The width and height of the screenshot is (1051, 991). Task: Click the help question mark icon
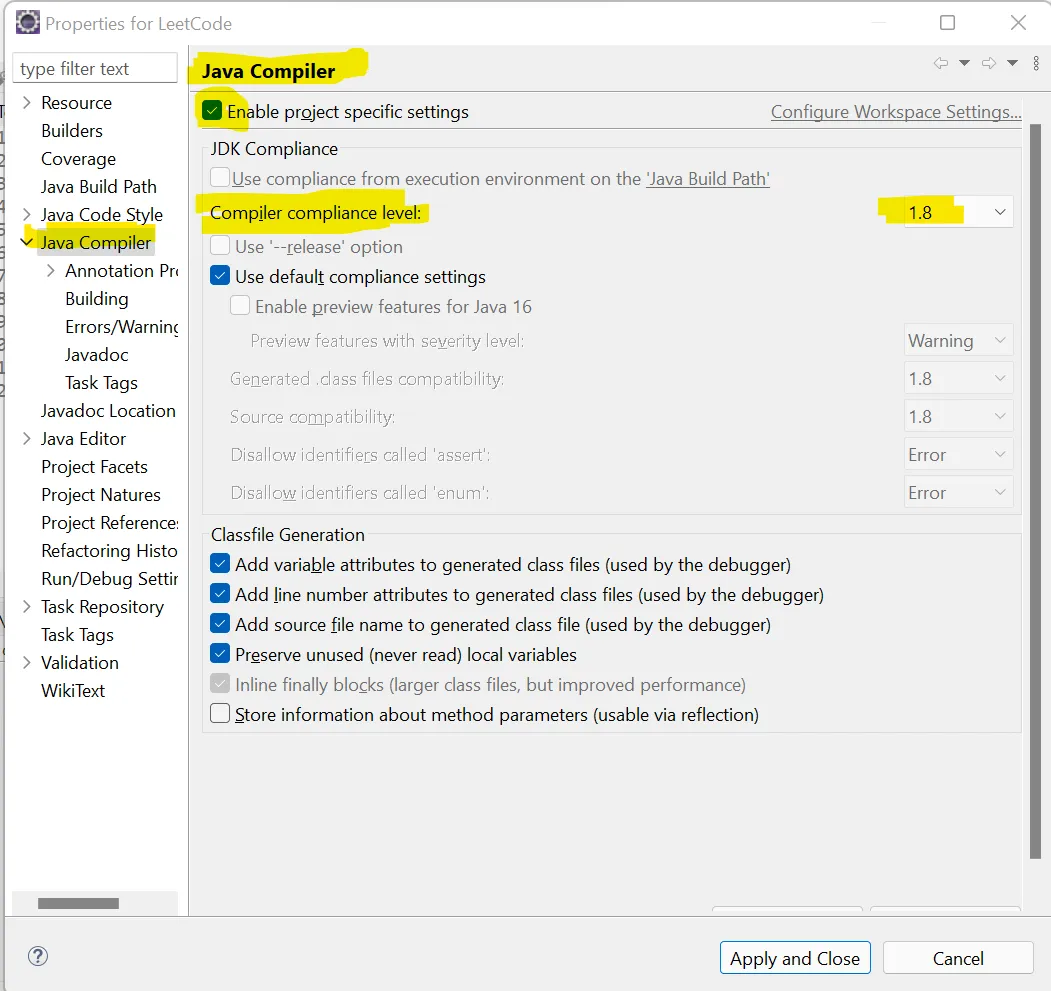(x=38, y=955)
